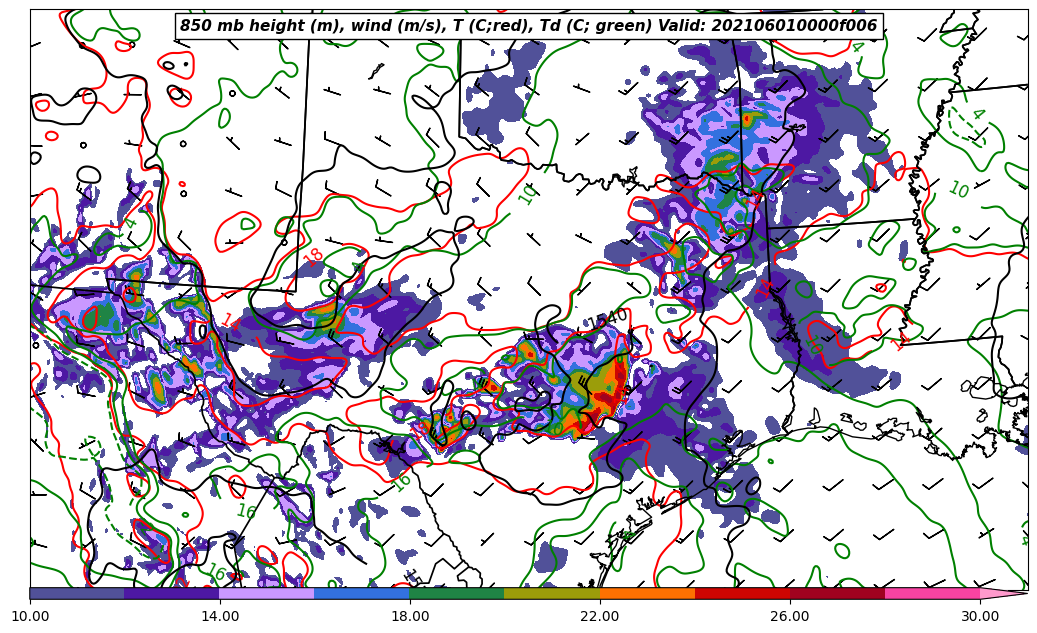Pick the bright red 24–26 colorbar segment
The image size is (1037, 633).
coord(742,593)
